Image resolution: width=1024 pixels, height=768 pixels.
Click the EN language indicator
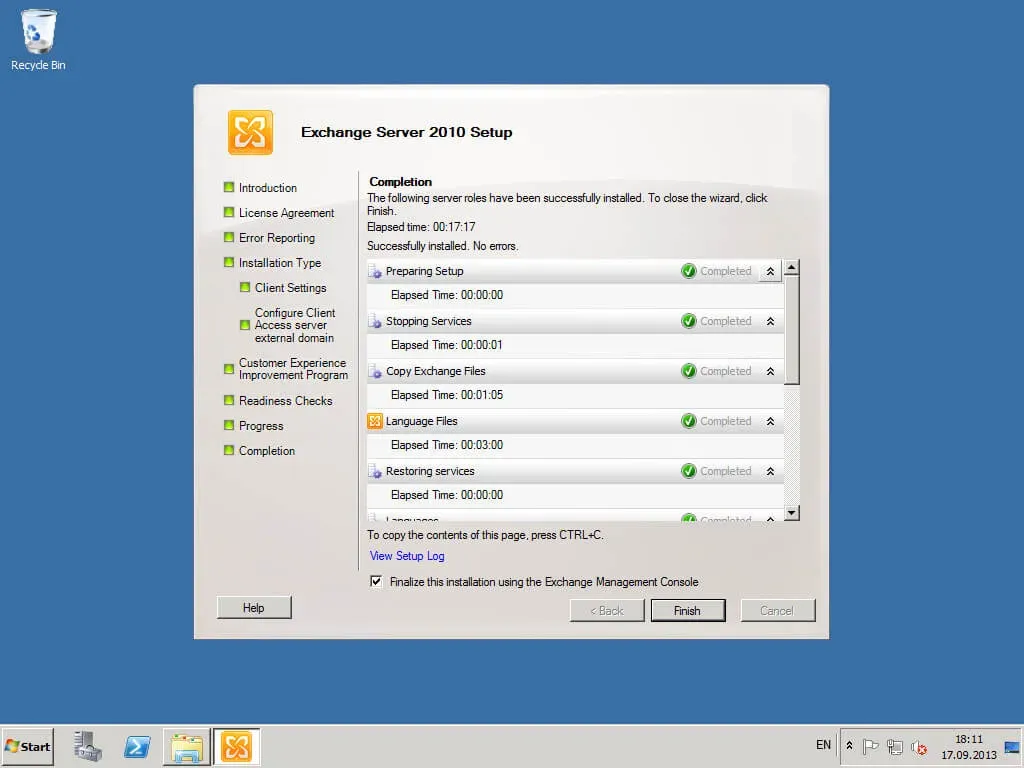823,745
